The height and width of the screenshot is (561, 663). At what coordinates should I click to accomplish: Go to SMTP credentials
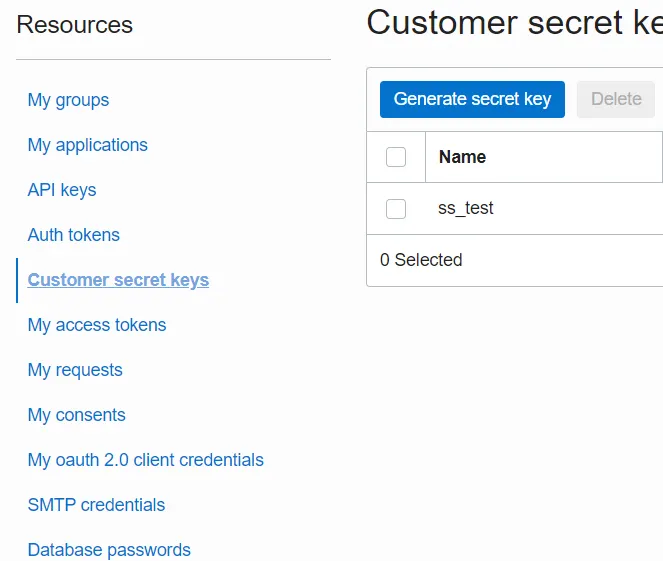point(96,505)
